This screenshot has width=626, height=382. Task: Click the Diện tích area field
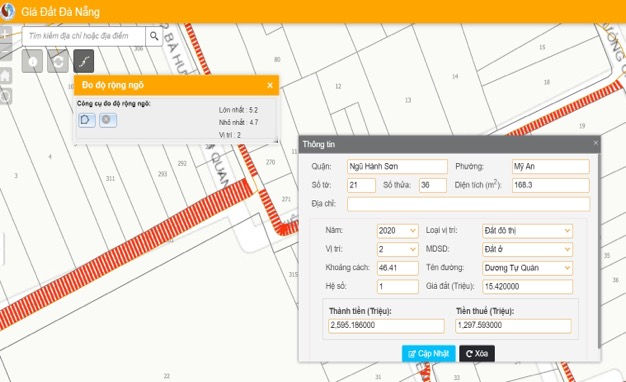(551, 185)
